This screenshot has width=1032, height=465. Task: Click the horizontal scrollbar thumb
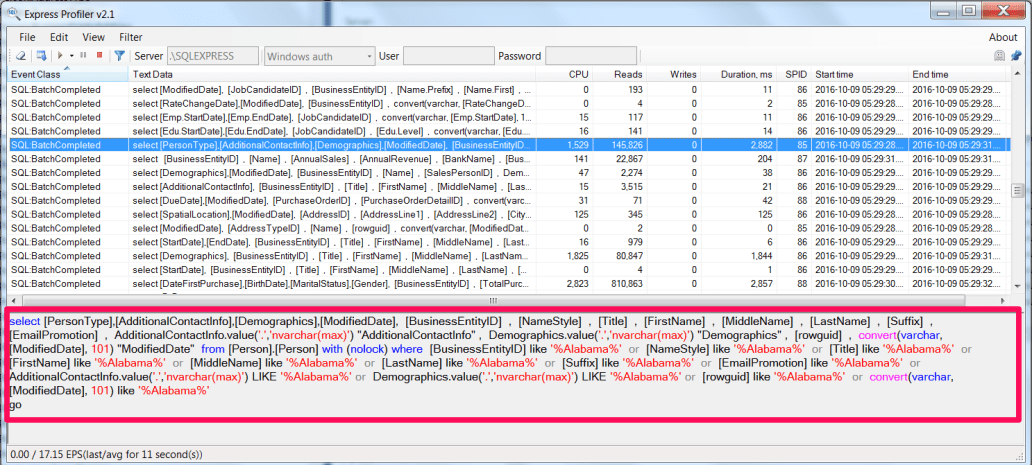493,299
